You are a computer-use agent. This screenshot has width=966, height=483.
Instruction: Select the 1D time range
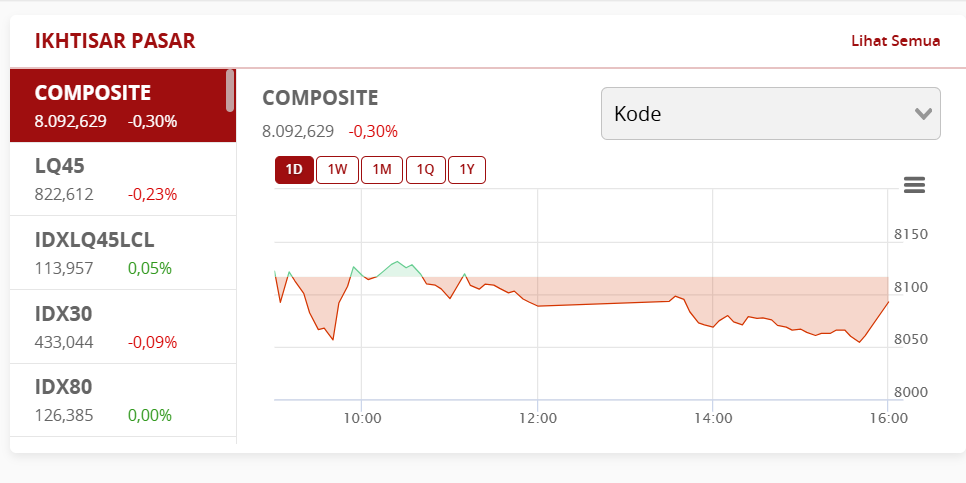coord(294,170)
